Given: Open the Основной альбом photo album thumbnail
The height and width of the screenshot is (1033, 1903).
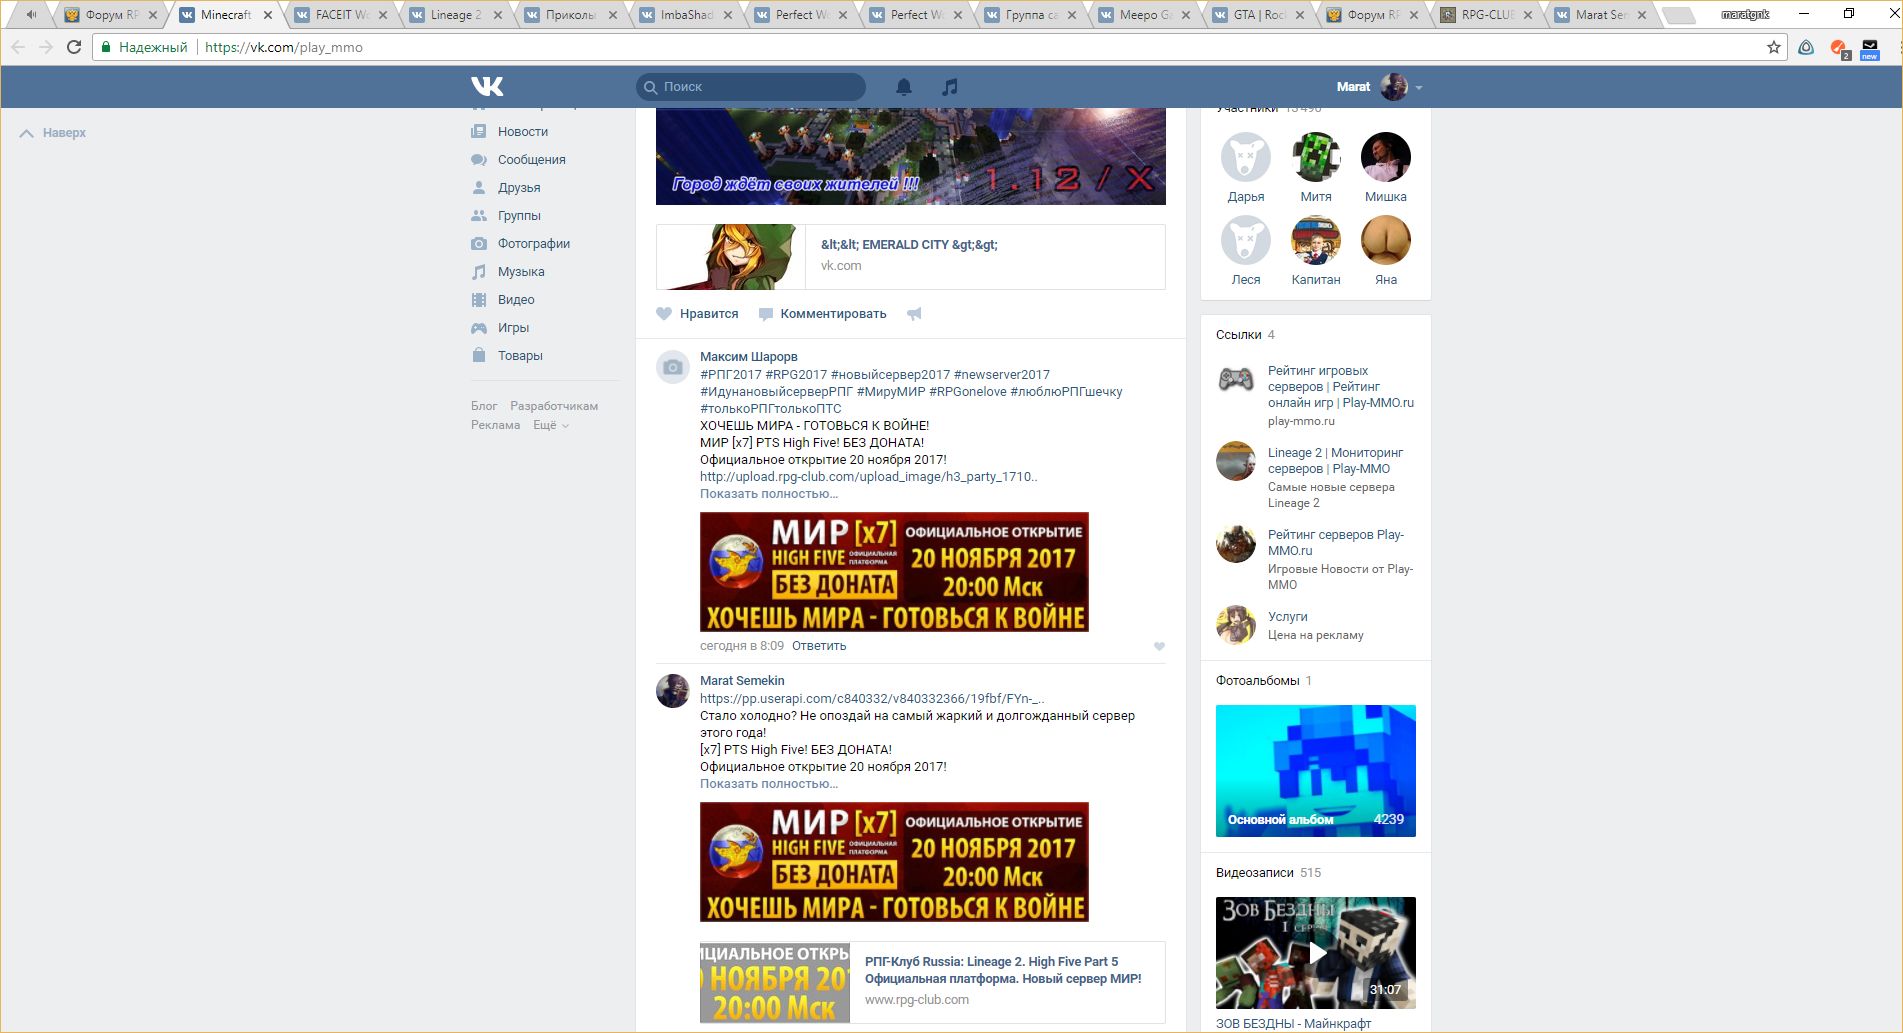Looking at the screenshot, I should (1316, 771).
